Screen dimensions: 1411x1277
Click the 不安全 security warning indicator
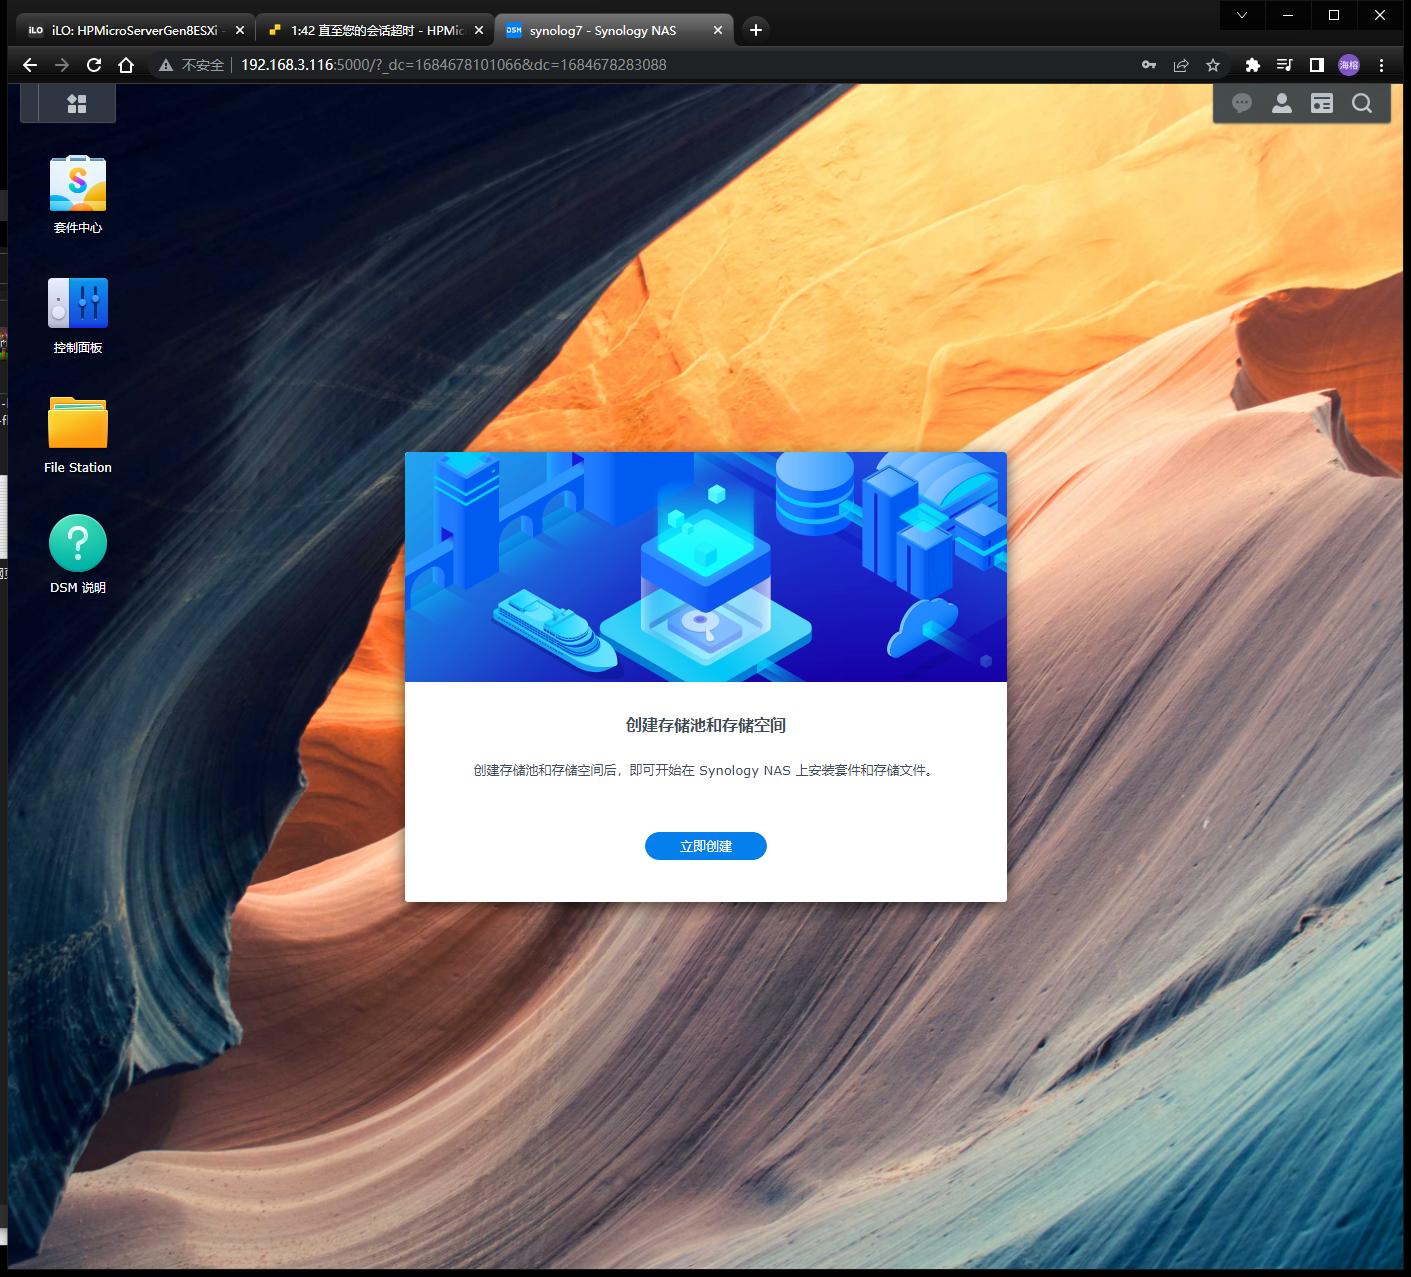(x=191, y=65)
